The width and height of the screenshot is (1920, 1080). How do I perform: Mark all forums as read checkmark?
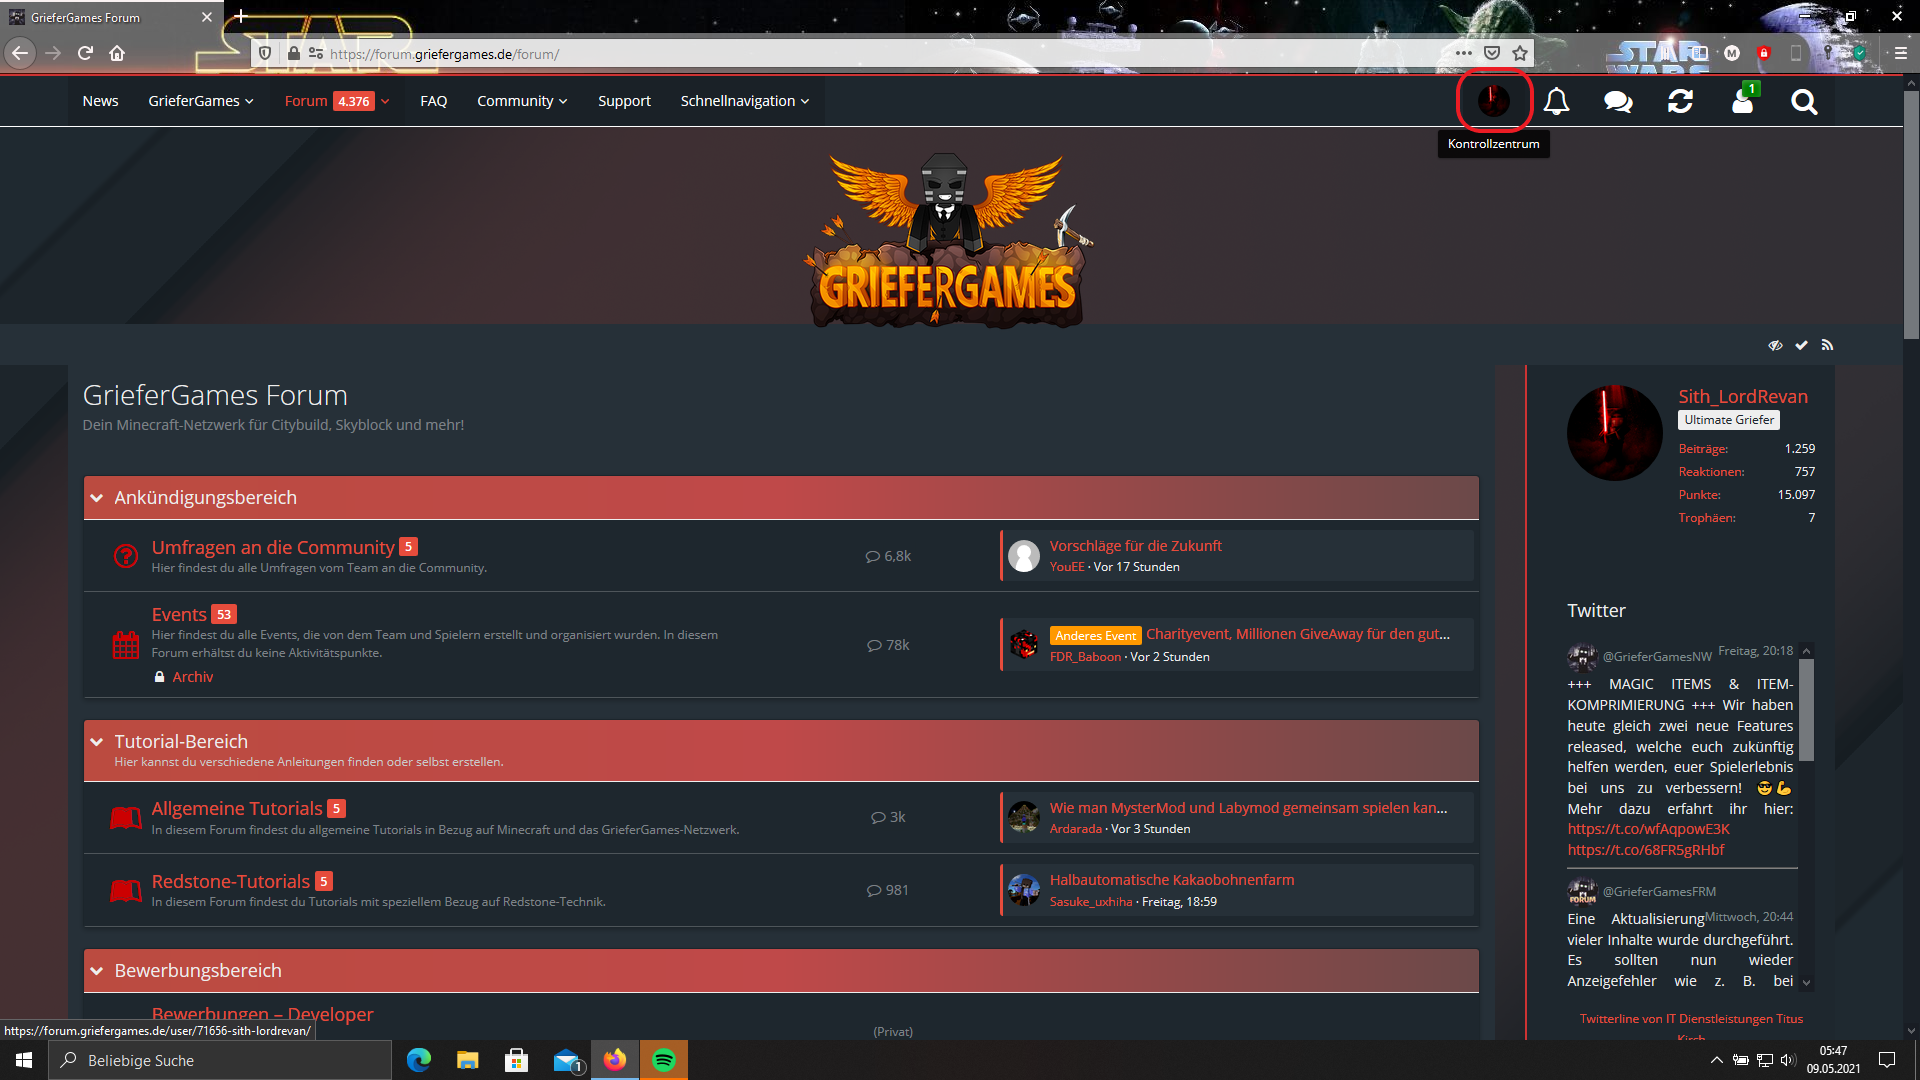tap(1801, 345)
